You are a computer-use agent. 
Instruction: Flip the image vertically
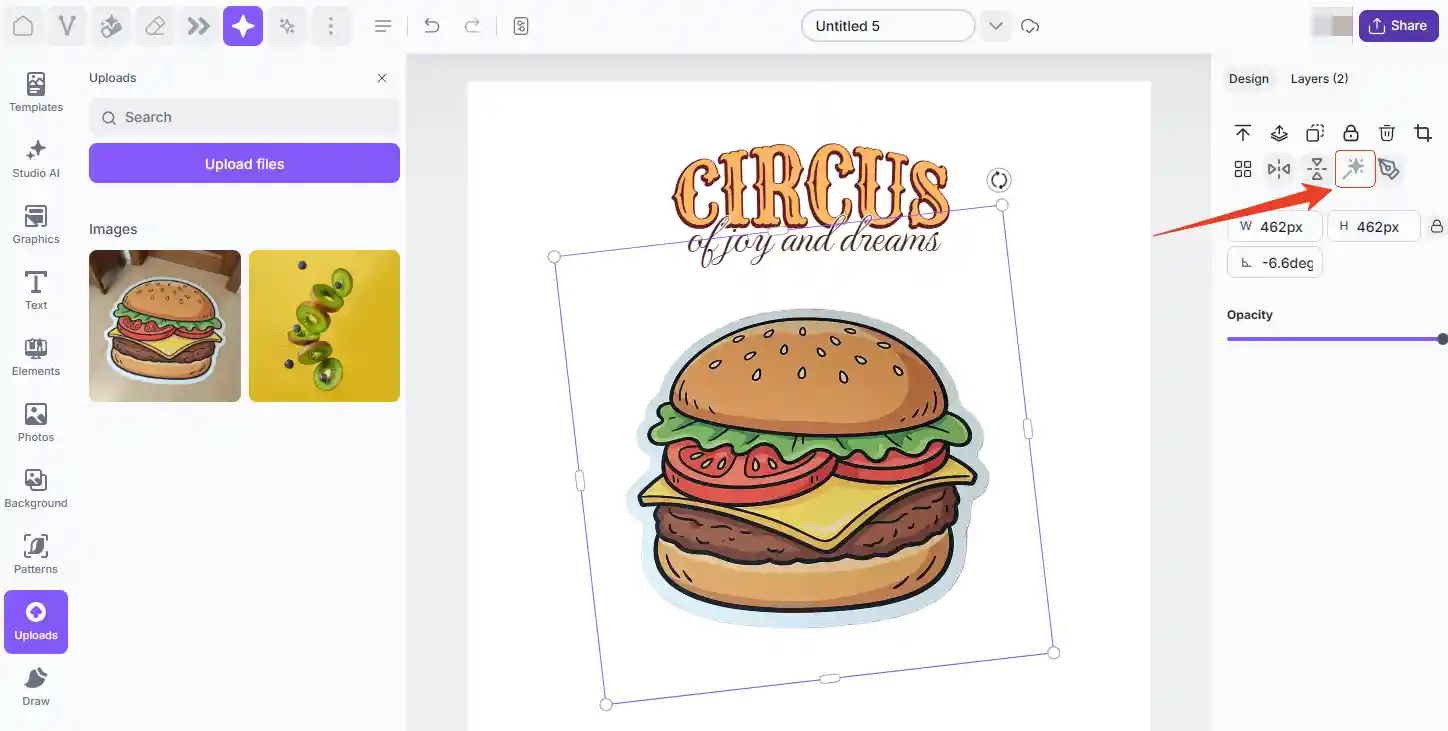coord(1317,169)
